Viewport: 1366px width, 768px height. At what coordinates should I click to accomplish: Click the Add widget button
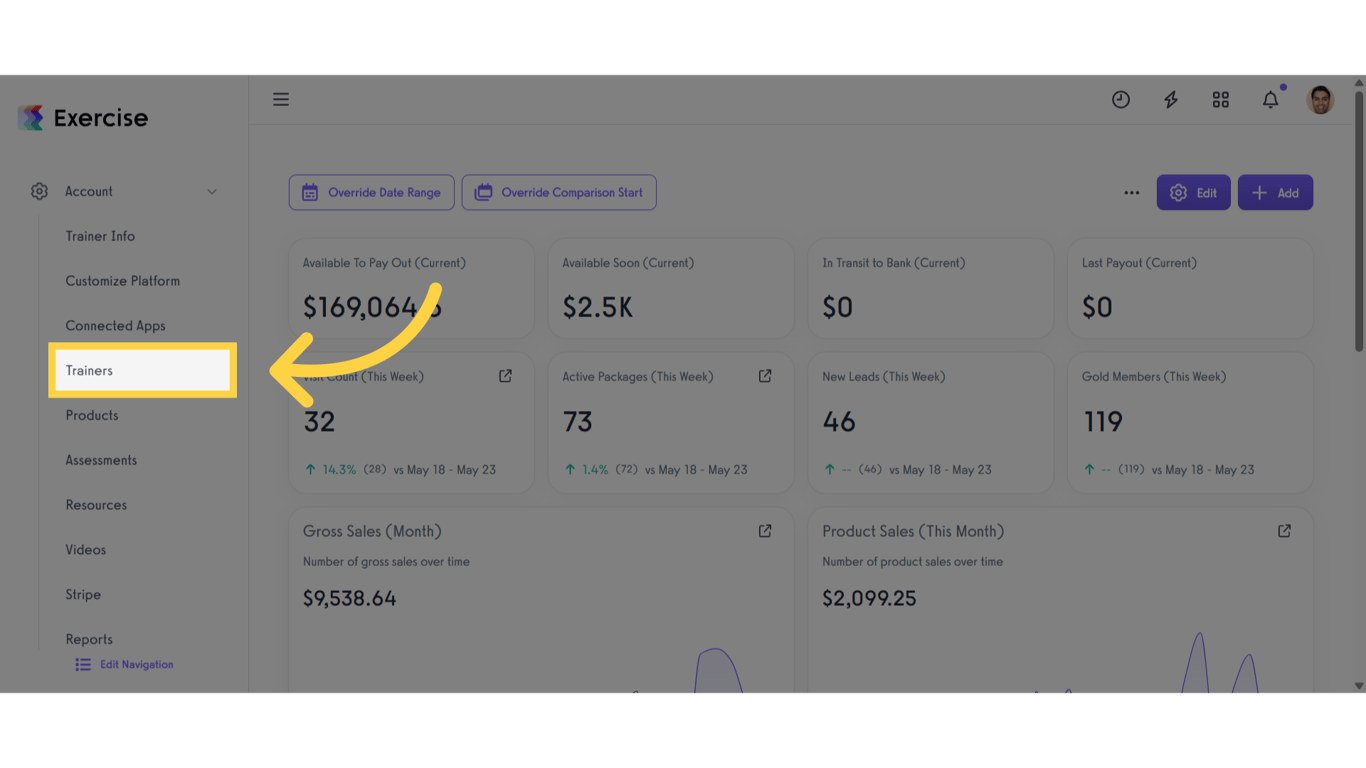pyautogui.click(x=1275, y=193)
